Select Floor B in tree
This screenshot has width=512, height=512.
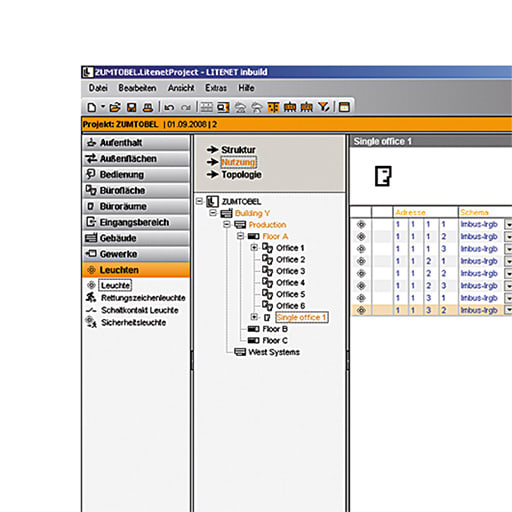tap(275, 329)
